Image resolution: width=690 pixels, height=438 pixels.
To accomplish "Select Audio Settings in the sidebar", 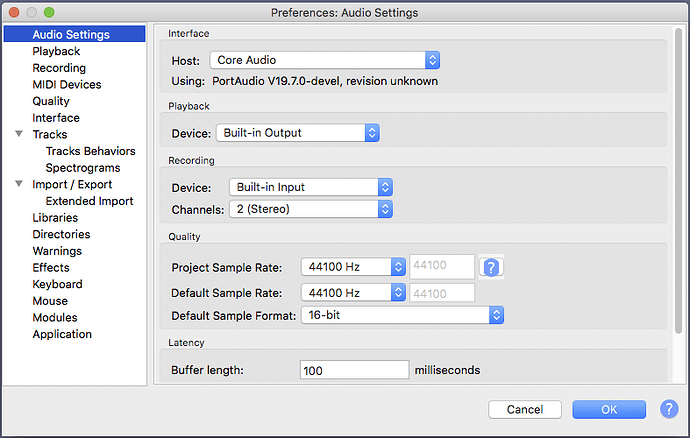I will (x=74, y=34).
